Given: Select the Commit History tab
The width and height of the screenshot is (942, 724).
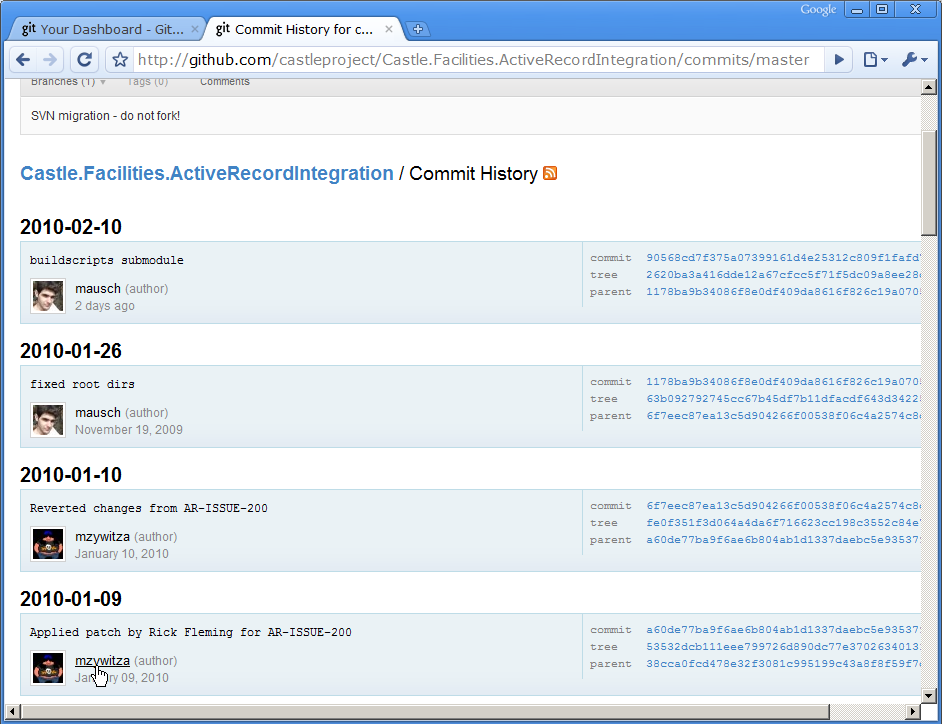Looking at the screenshot, I should (300, 29).
